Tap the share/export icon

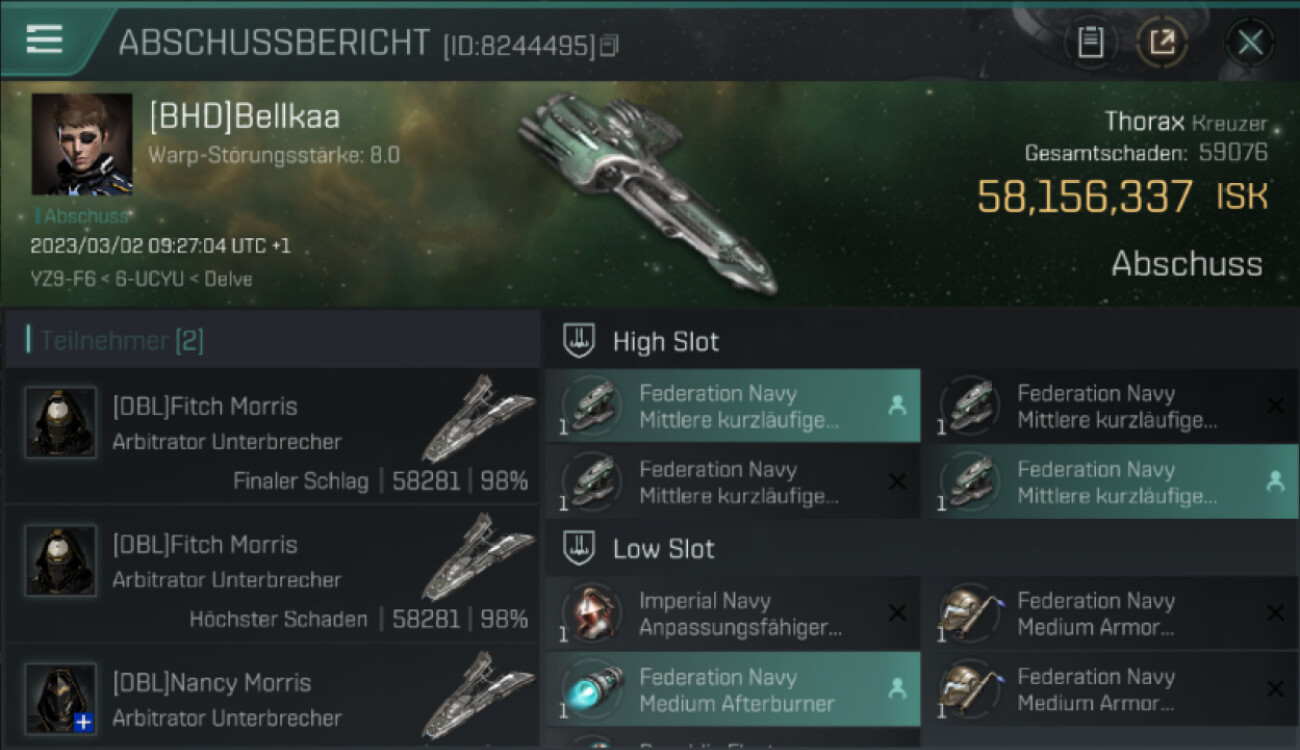tap(1162, 43)
